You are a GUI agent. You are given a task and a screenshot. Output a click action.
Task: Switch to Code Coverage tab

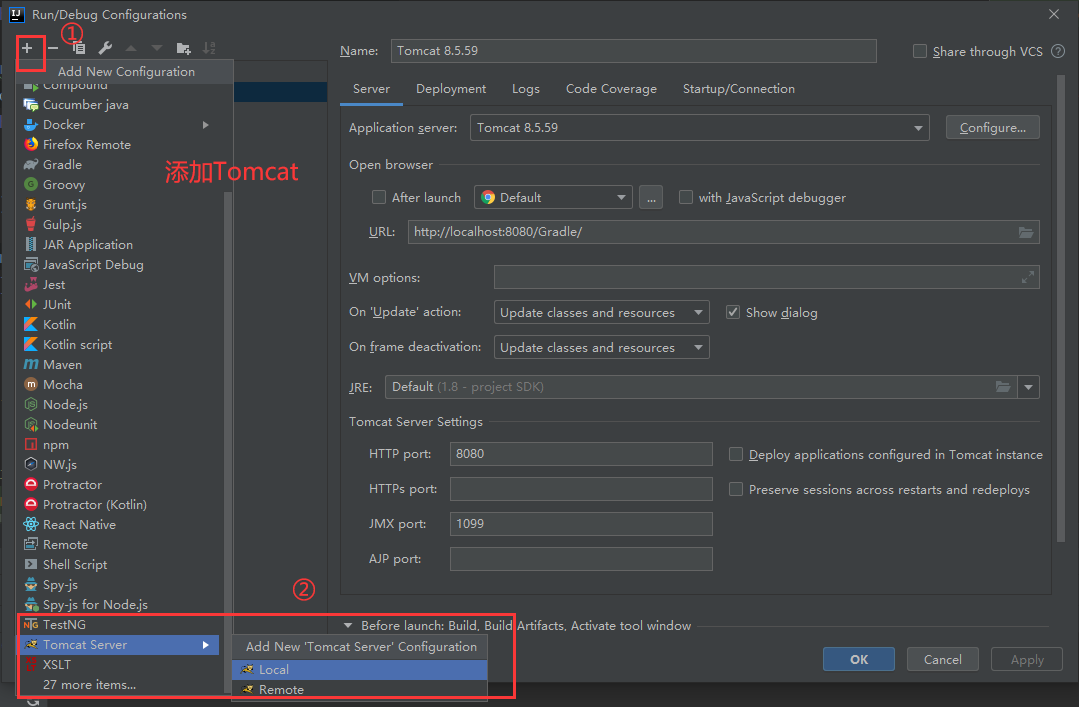click(x=611, y=89)
